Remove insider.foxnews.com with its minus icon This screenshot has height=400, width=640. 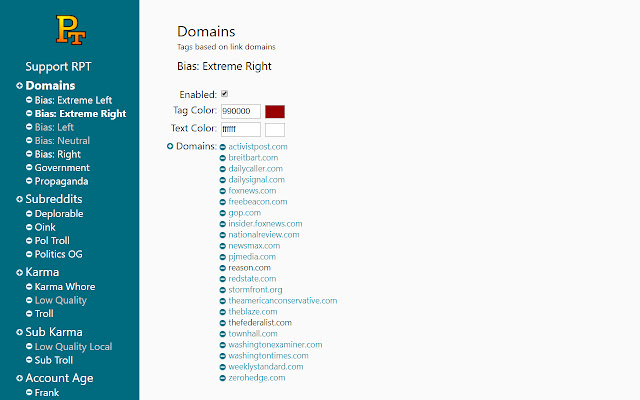(x=223, y=224)
